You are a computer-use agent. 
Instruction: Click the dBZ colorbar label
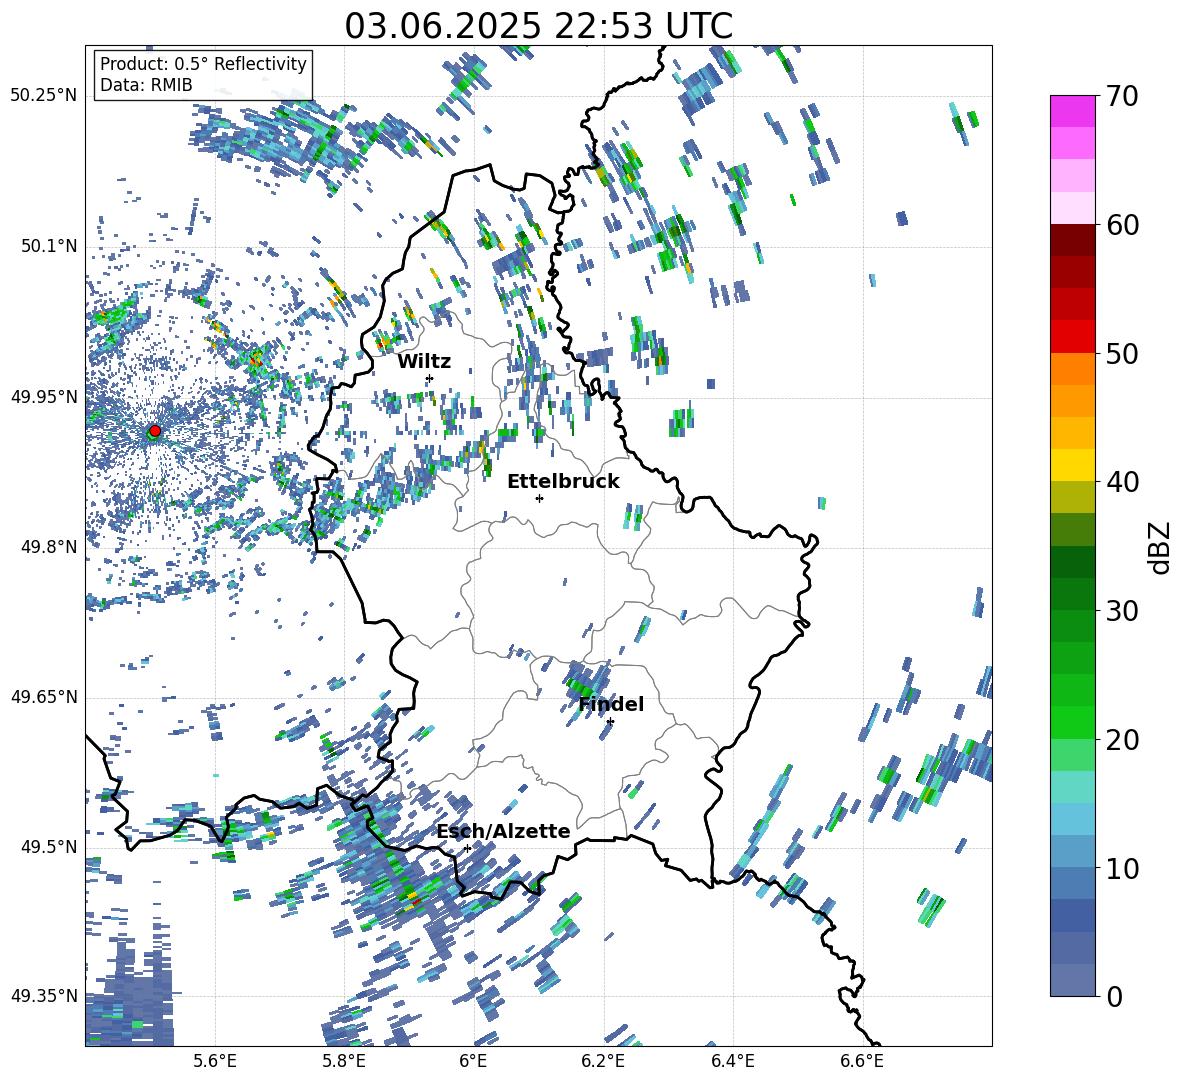1160,547
